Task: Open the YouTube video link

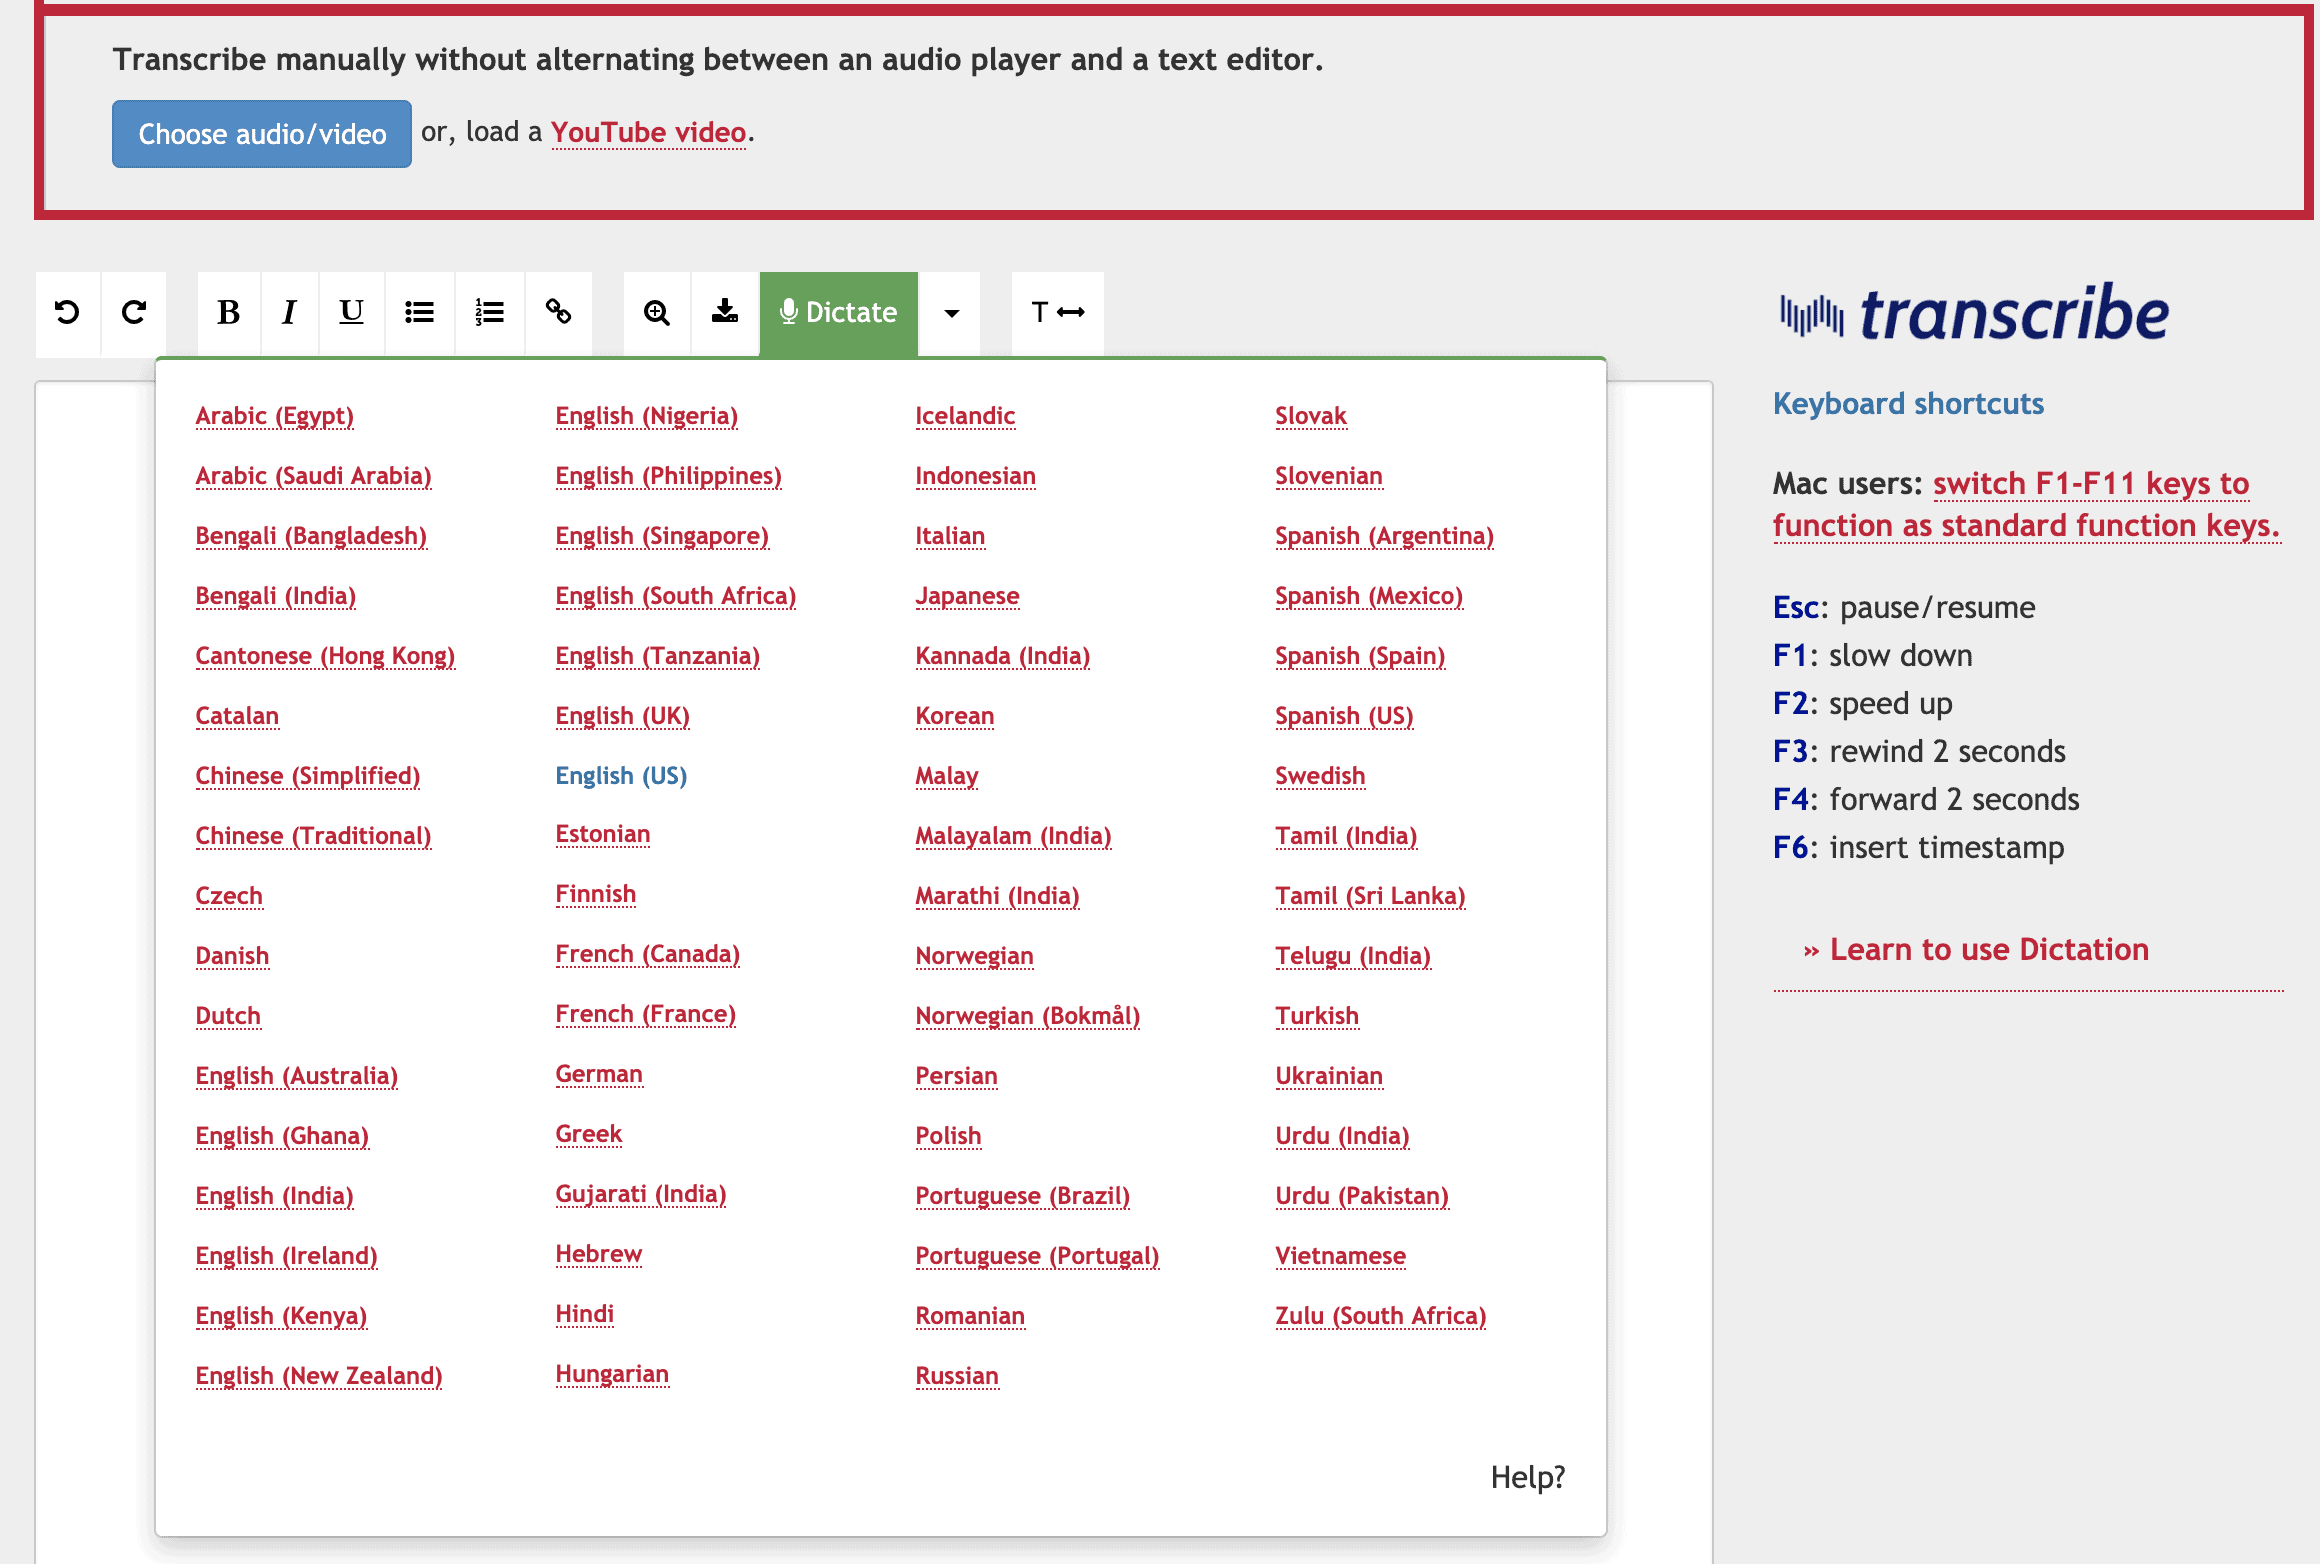Action: (x=648, y=133)
